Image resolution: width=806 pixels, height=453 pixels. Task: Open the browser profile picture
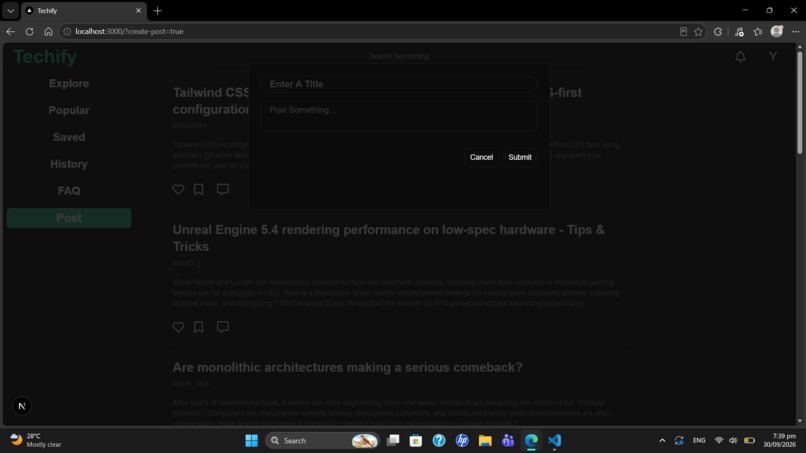click(777, 31)
